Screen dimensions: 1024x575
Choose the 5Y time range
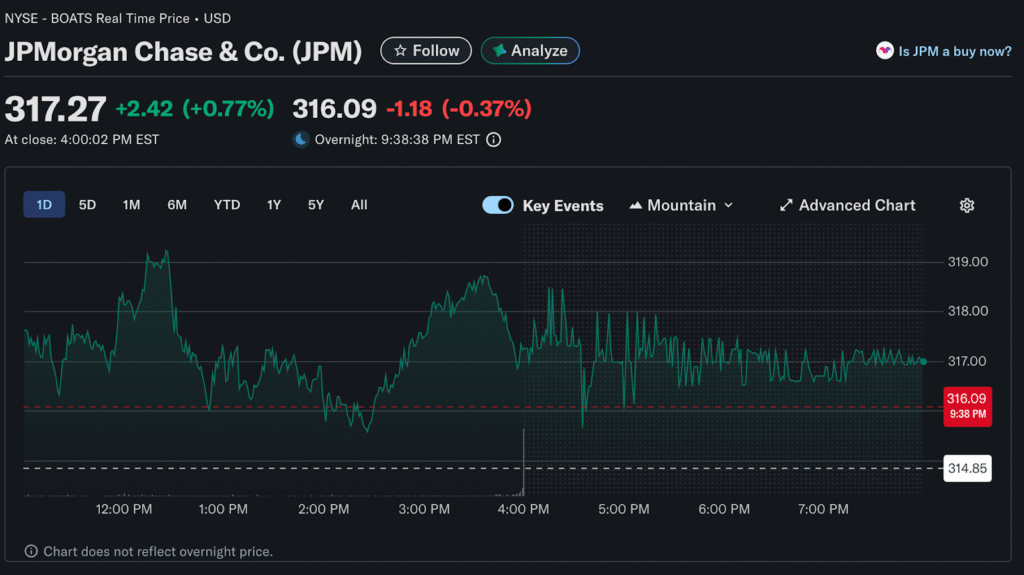[316, 205]
